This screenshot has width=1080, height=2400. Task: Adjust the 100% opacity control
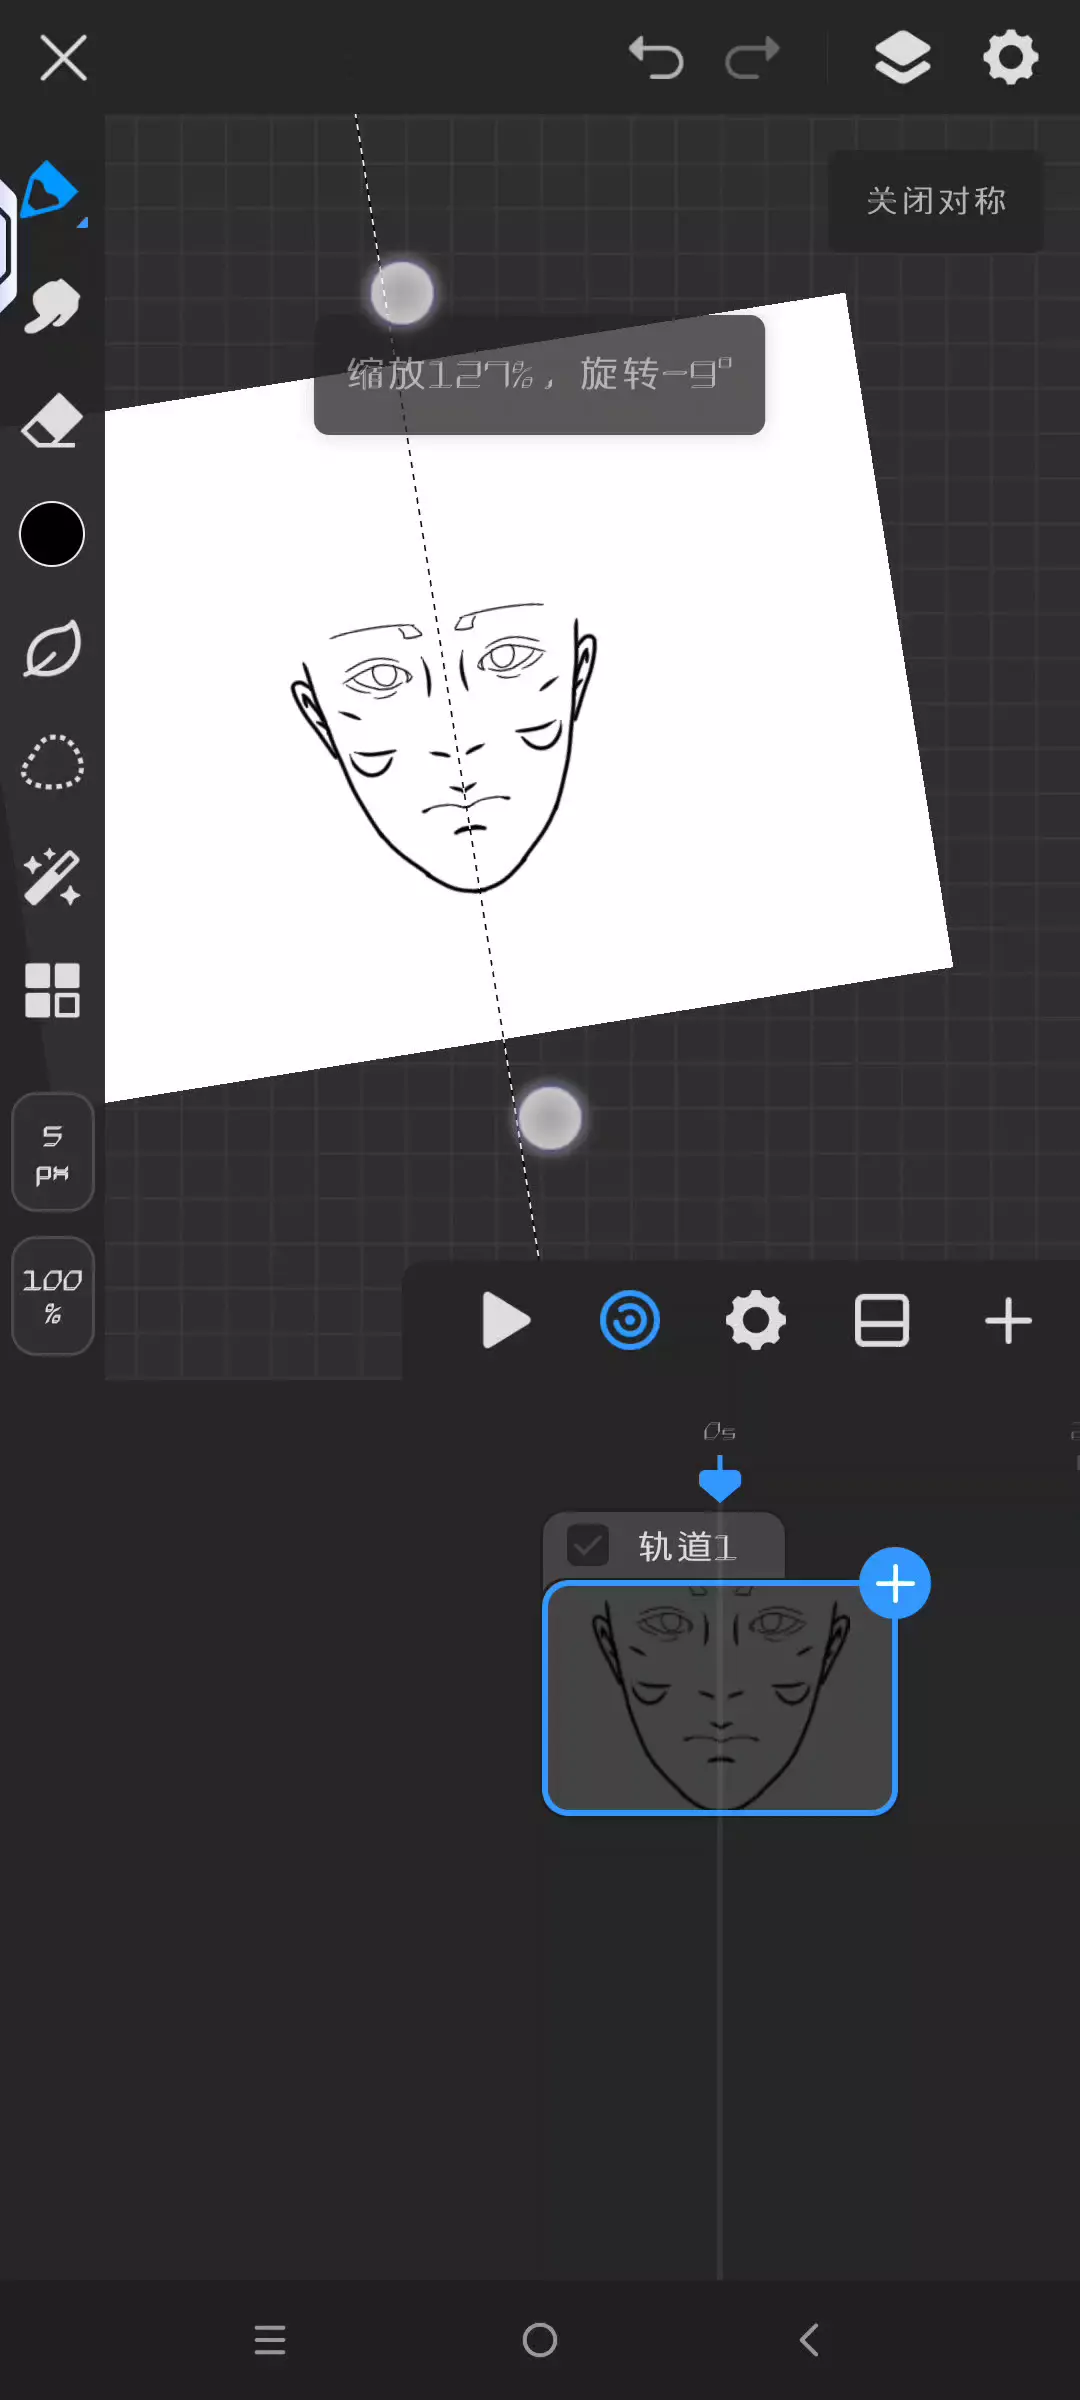53,1296
